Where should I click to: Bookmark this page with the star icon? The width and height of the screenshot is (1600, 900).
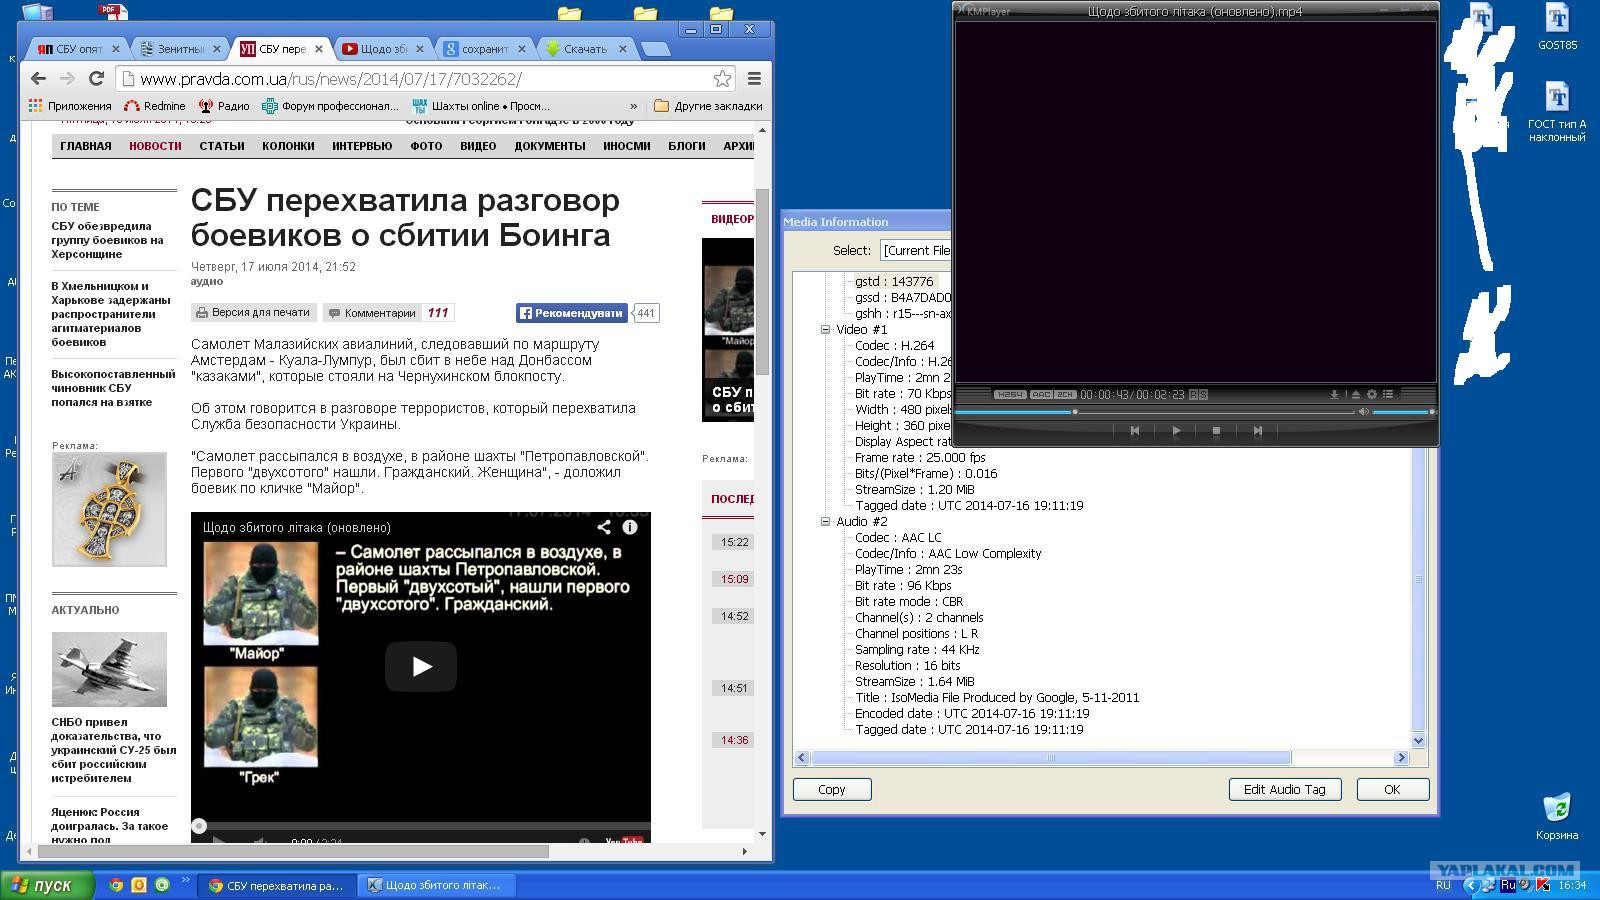click(722, 79)
